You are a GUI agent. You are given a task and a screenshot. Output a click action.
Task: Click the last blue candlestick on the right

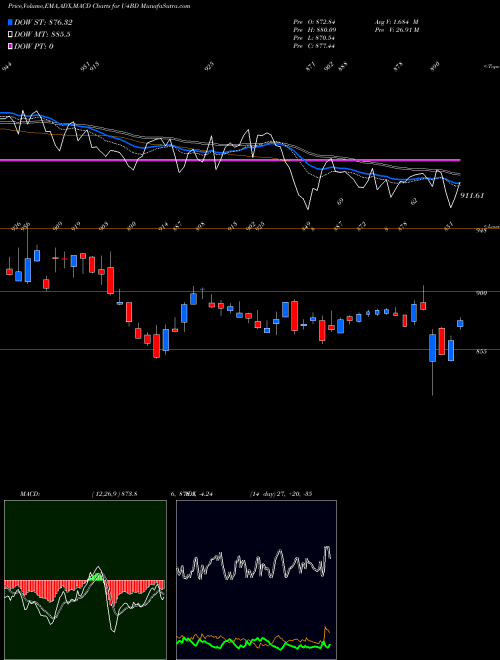(x=460, y=323)
